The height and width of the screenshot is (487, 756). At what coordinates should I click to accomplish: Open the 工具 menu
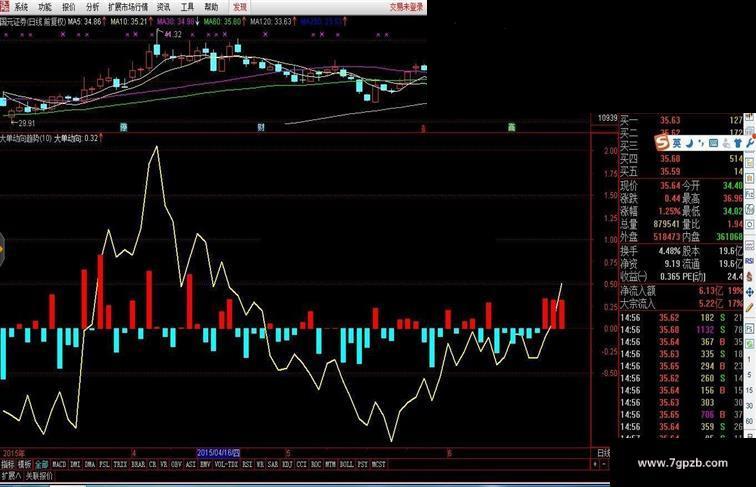[x=187, y=7]
